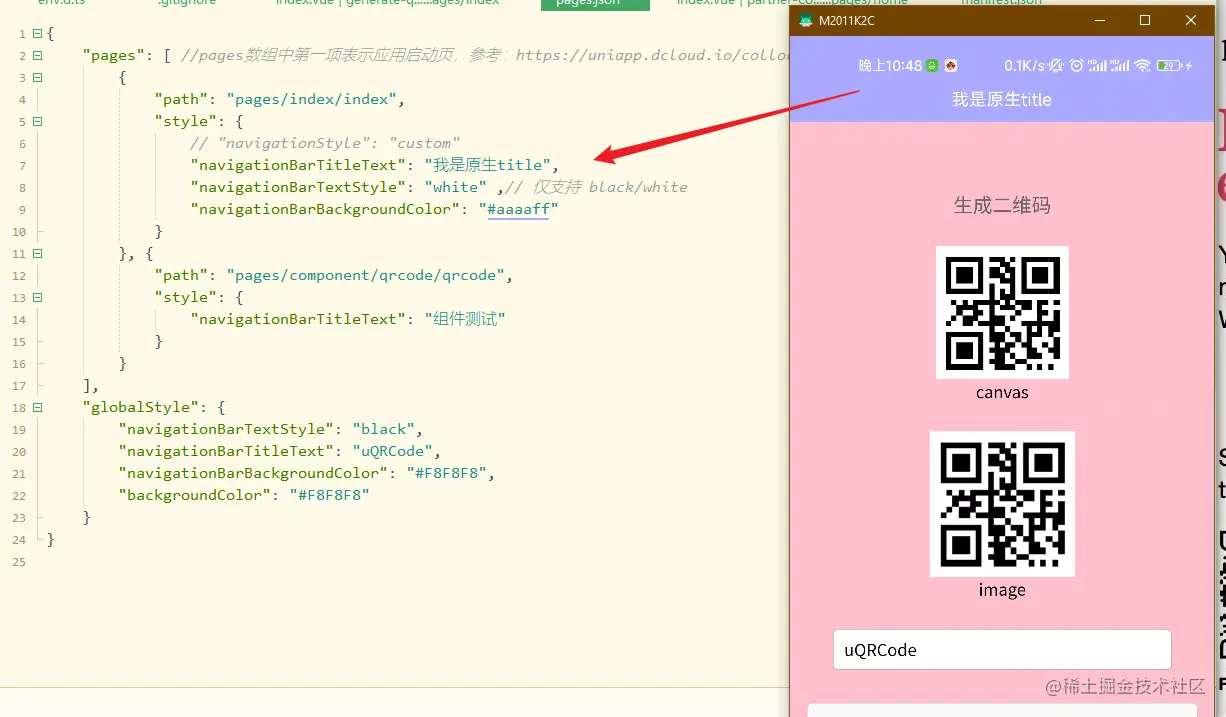This screenshot has width=1226, height=717.
Task: Tap the QR code labeled canvas
Action: click(1002, 312)
